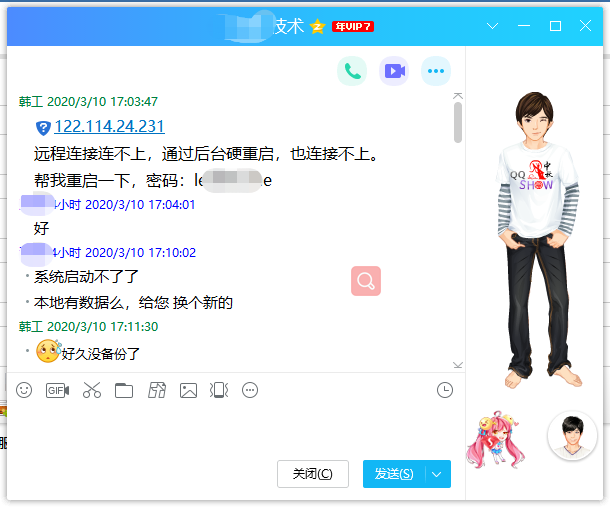Click the header timestamp 2020/3/10 17:10:02

140,253
